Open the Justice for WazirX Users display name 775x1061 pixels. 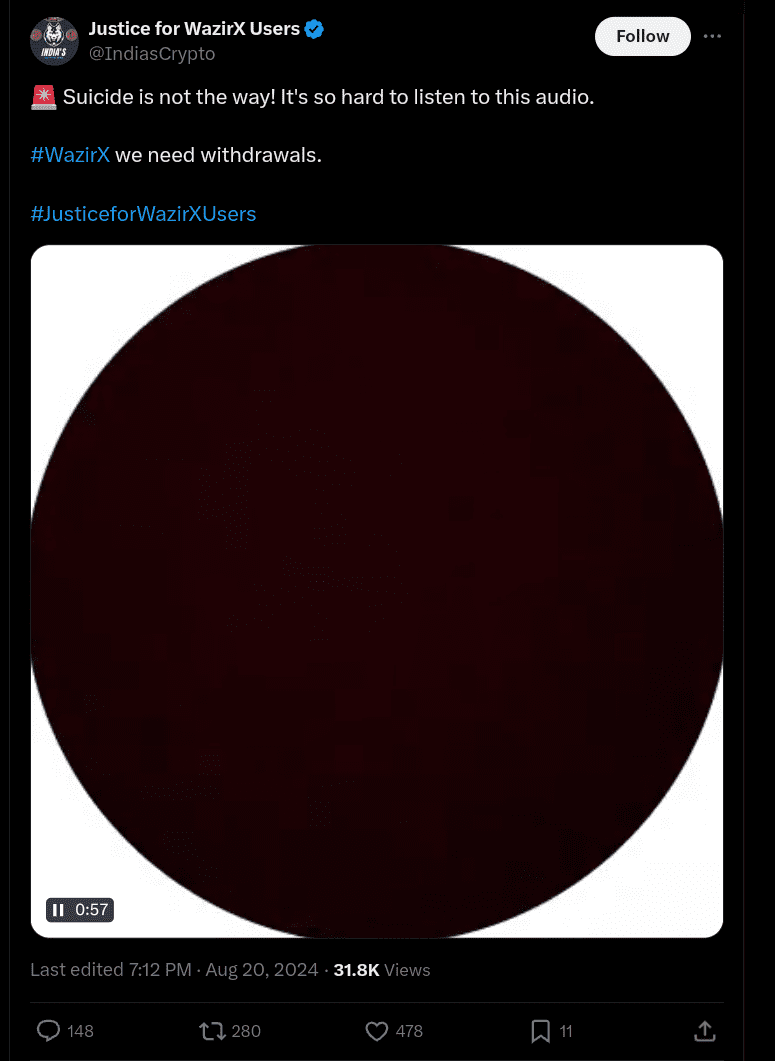coord(194,29)
